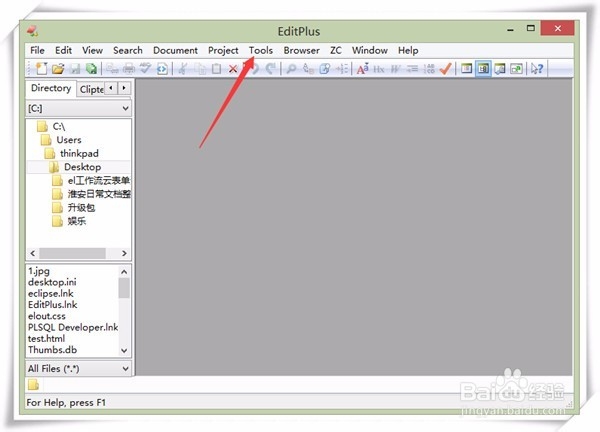The image size is (600, 432).
Task: Open the Window menu
Action: tap(370, 50)
